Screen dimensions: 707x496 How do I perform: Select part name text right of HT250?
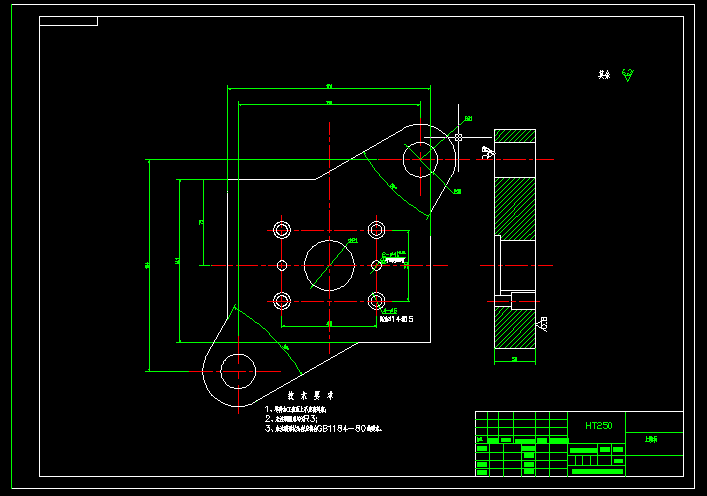click(651, 439)
